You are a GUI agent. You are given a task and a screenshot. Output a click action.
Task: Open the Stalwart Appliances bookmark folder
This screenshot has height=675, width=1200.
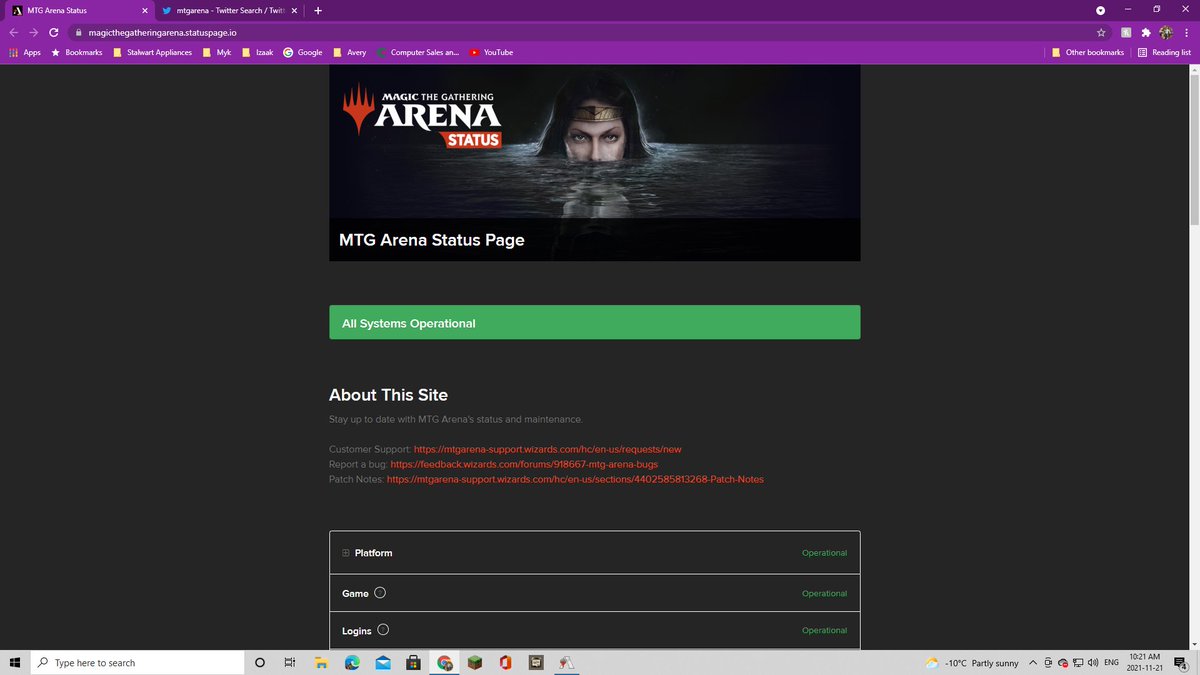click(x=152, y=52)
